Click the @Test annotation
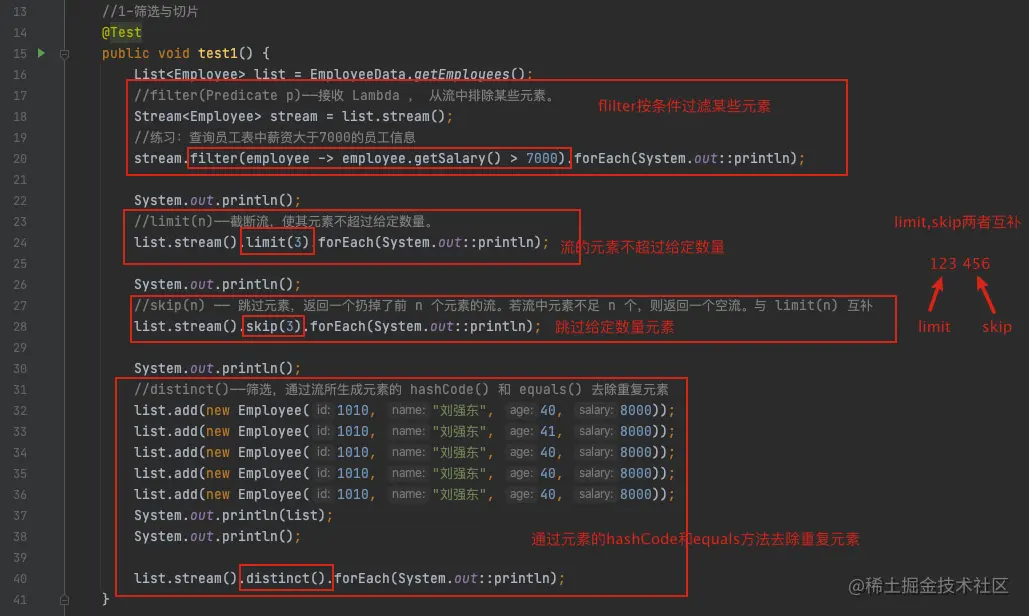The width and height of the screenshot is (1029, 616). [x=121, y=32]
